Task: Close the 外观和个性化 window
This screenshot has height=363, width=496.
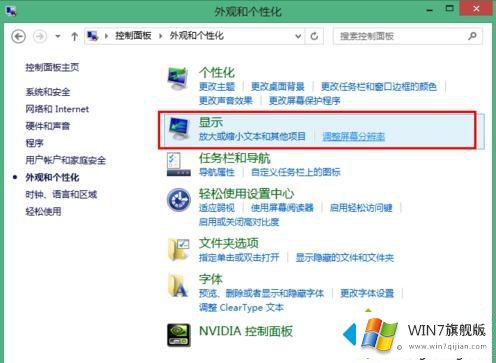Action: (476, 9)
